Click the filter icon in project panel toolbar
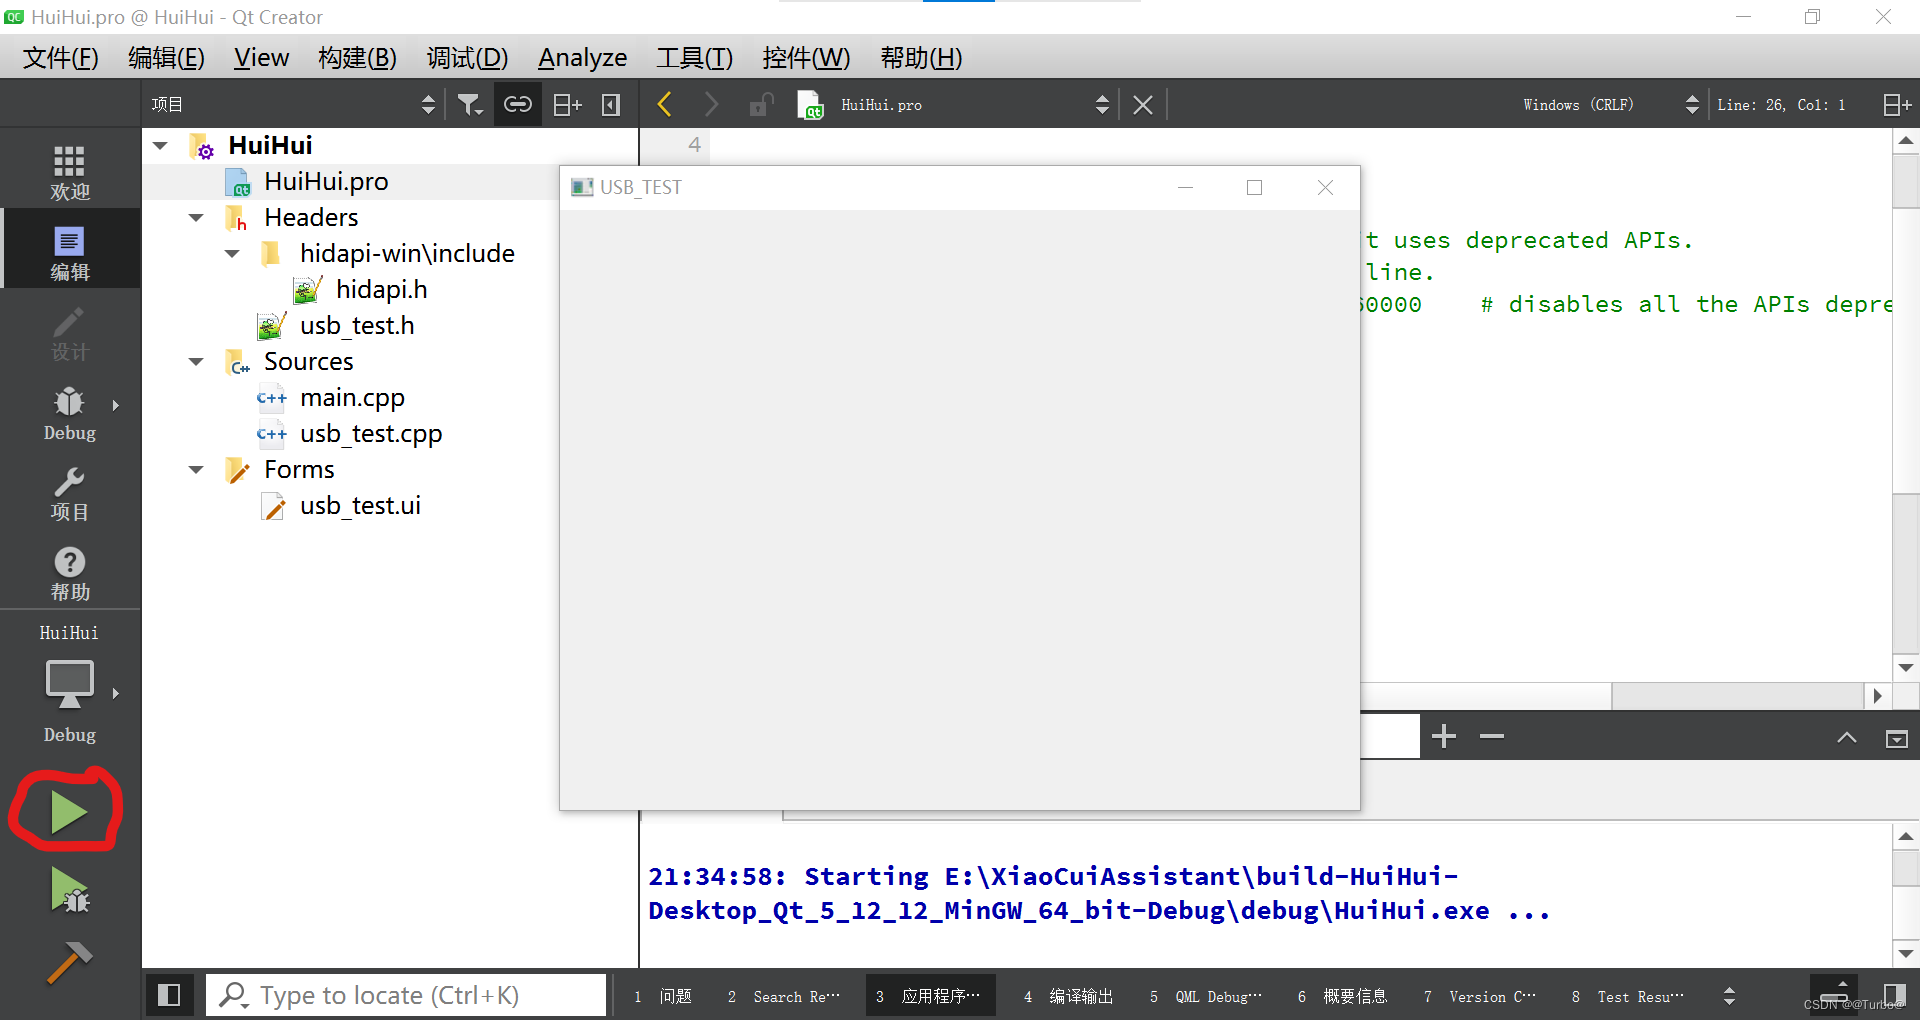The height and width of the screenshot is (1020, 1920). (x=470, y=103)
